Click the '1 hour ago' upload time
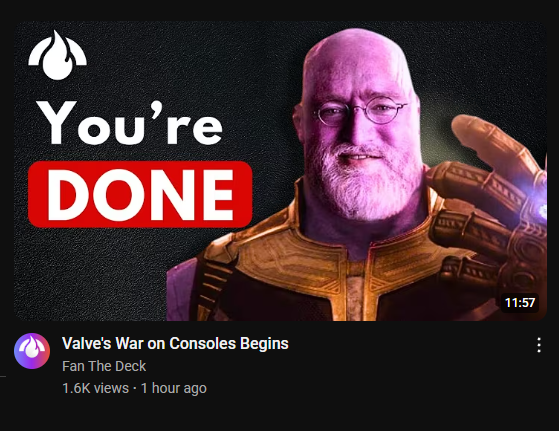 174,388
